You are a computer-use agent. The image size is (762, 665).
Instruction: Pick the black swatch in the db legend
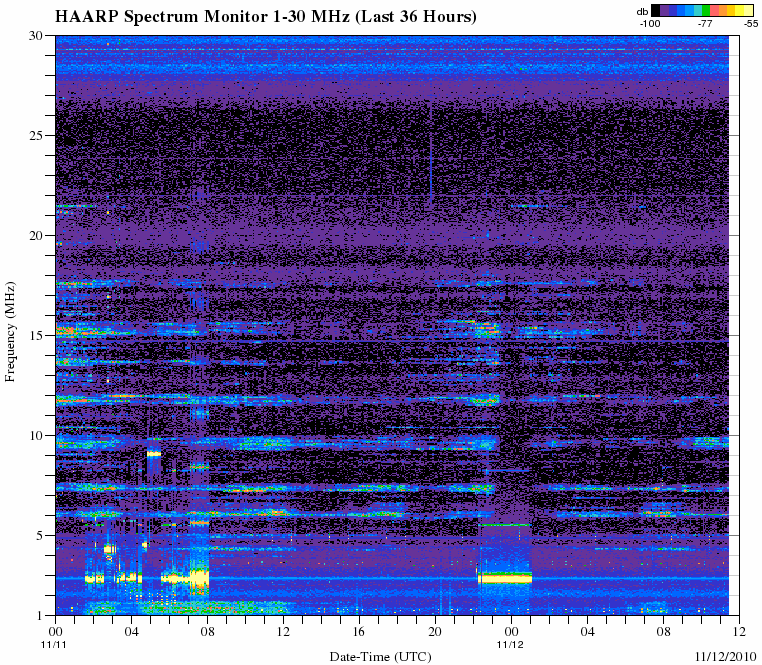656,10
